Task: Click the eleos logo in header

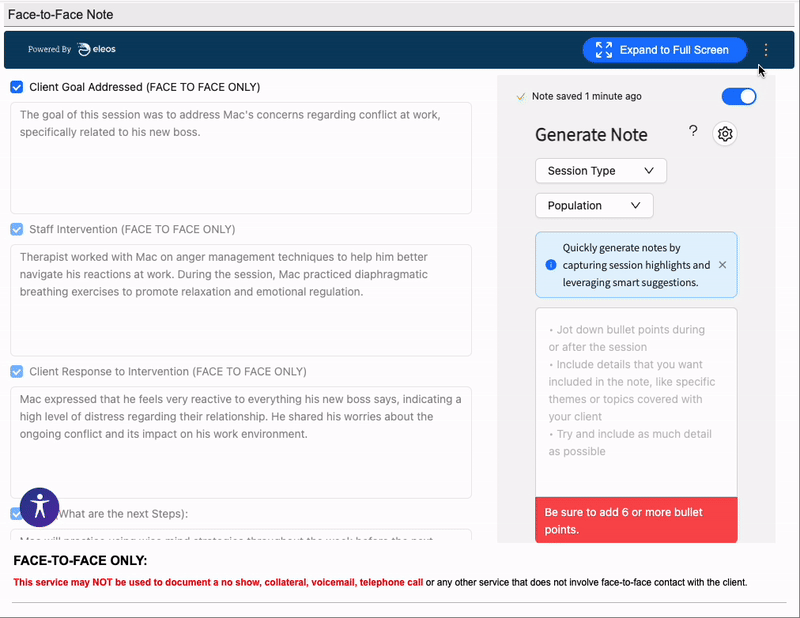Action: [97, 49]
